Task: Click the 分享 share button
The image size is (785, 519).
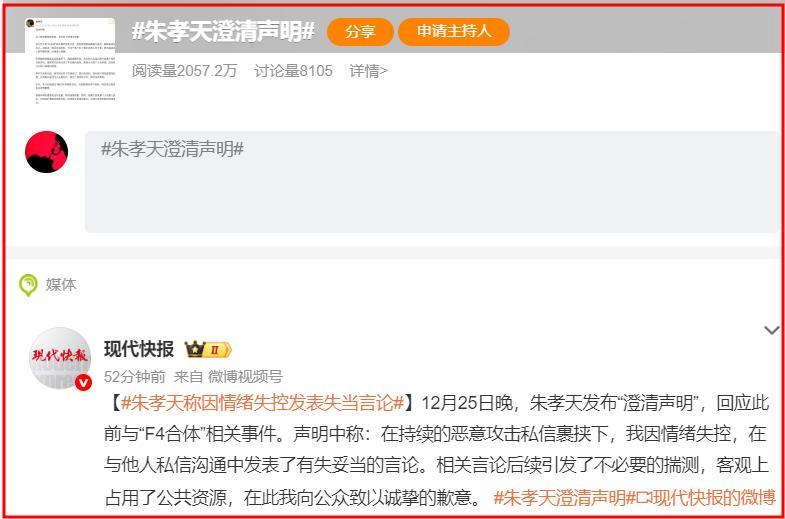Action: coord(360,32)
